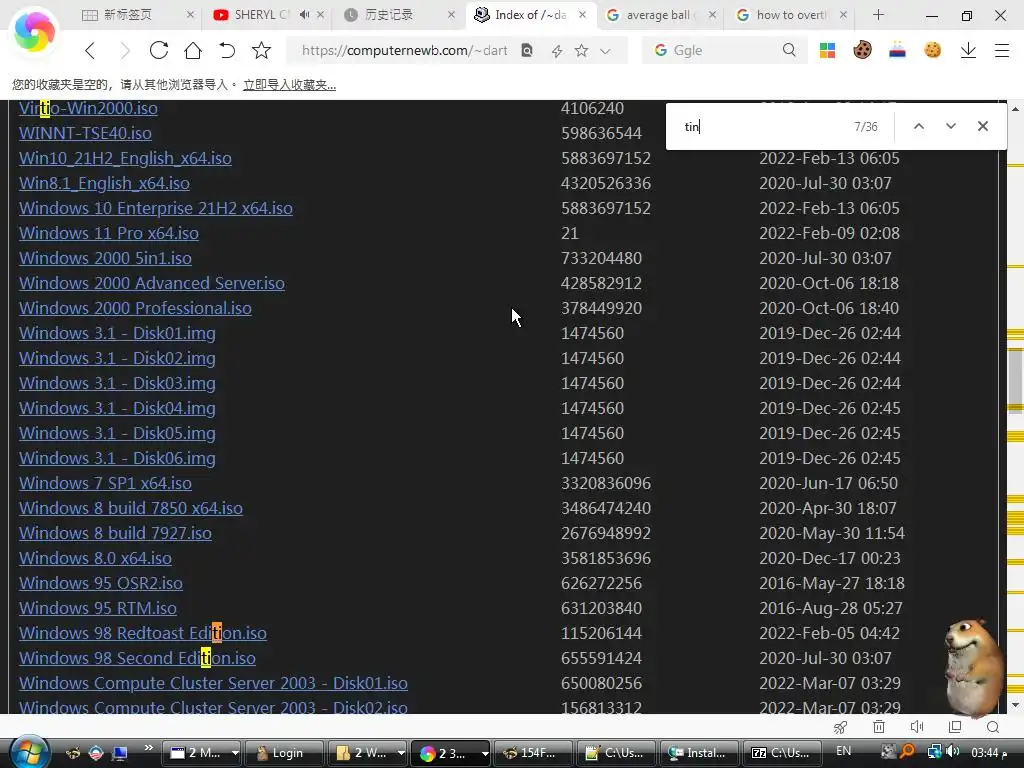Open Windows 95 OSR2.iso link
The image size is (1024, 768).
pyautogui.click(x=101, y=583)
